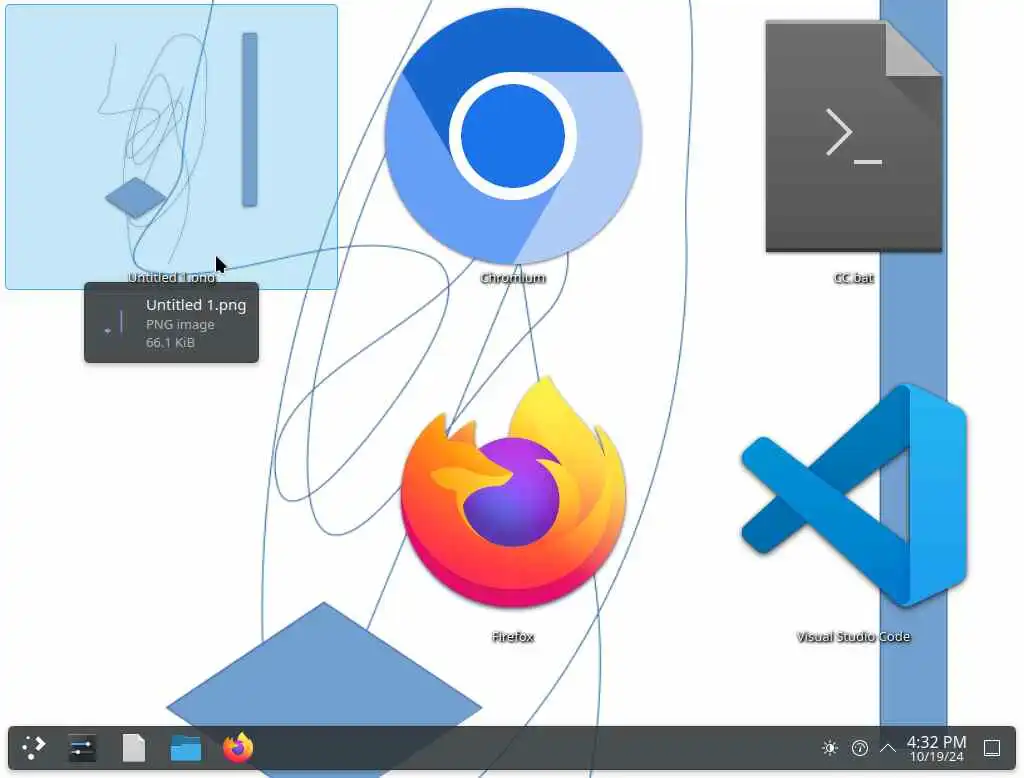1024x778 pixels.
Task: Open the KDE application launcher
Action: pyautogui.click(x=33, y=748)
